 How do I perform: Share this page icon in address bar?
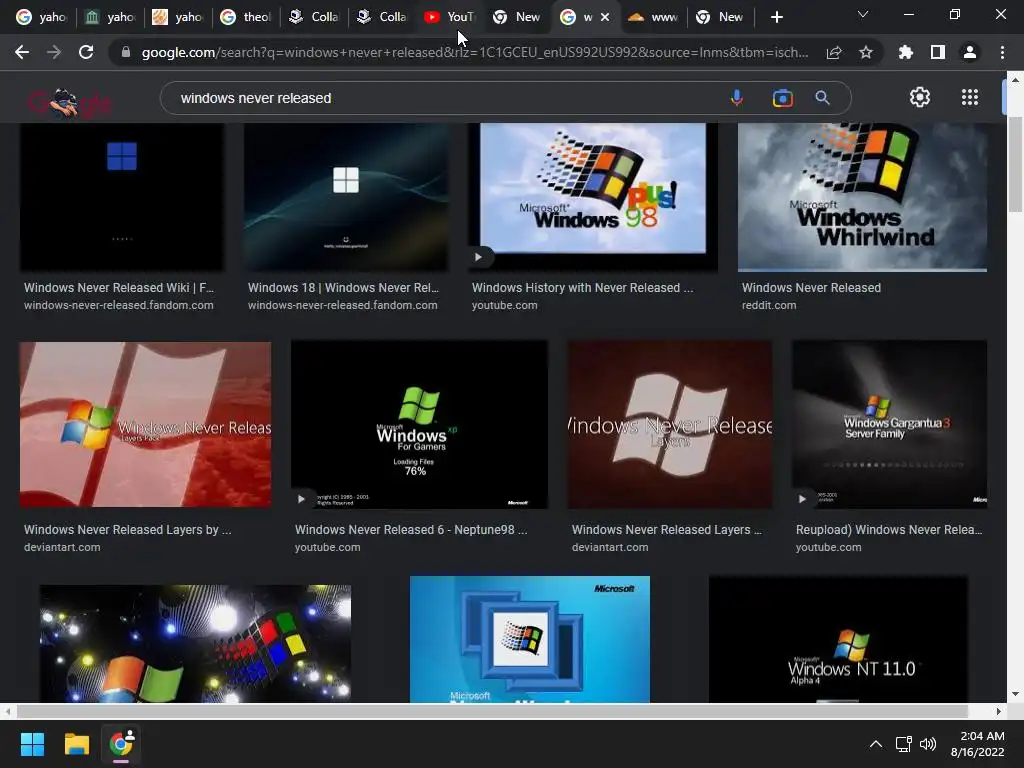(834, 52)
